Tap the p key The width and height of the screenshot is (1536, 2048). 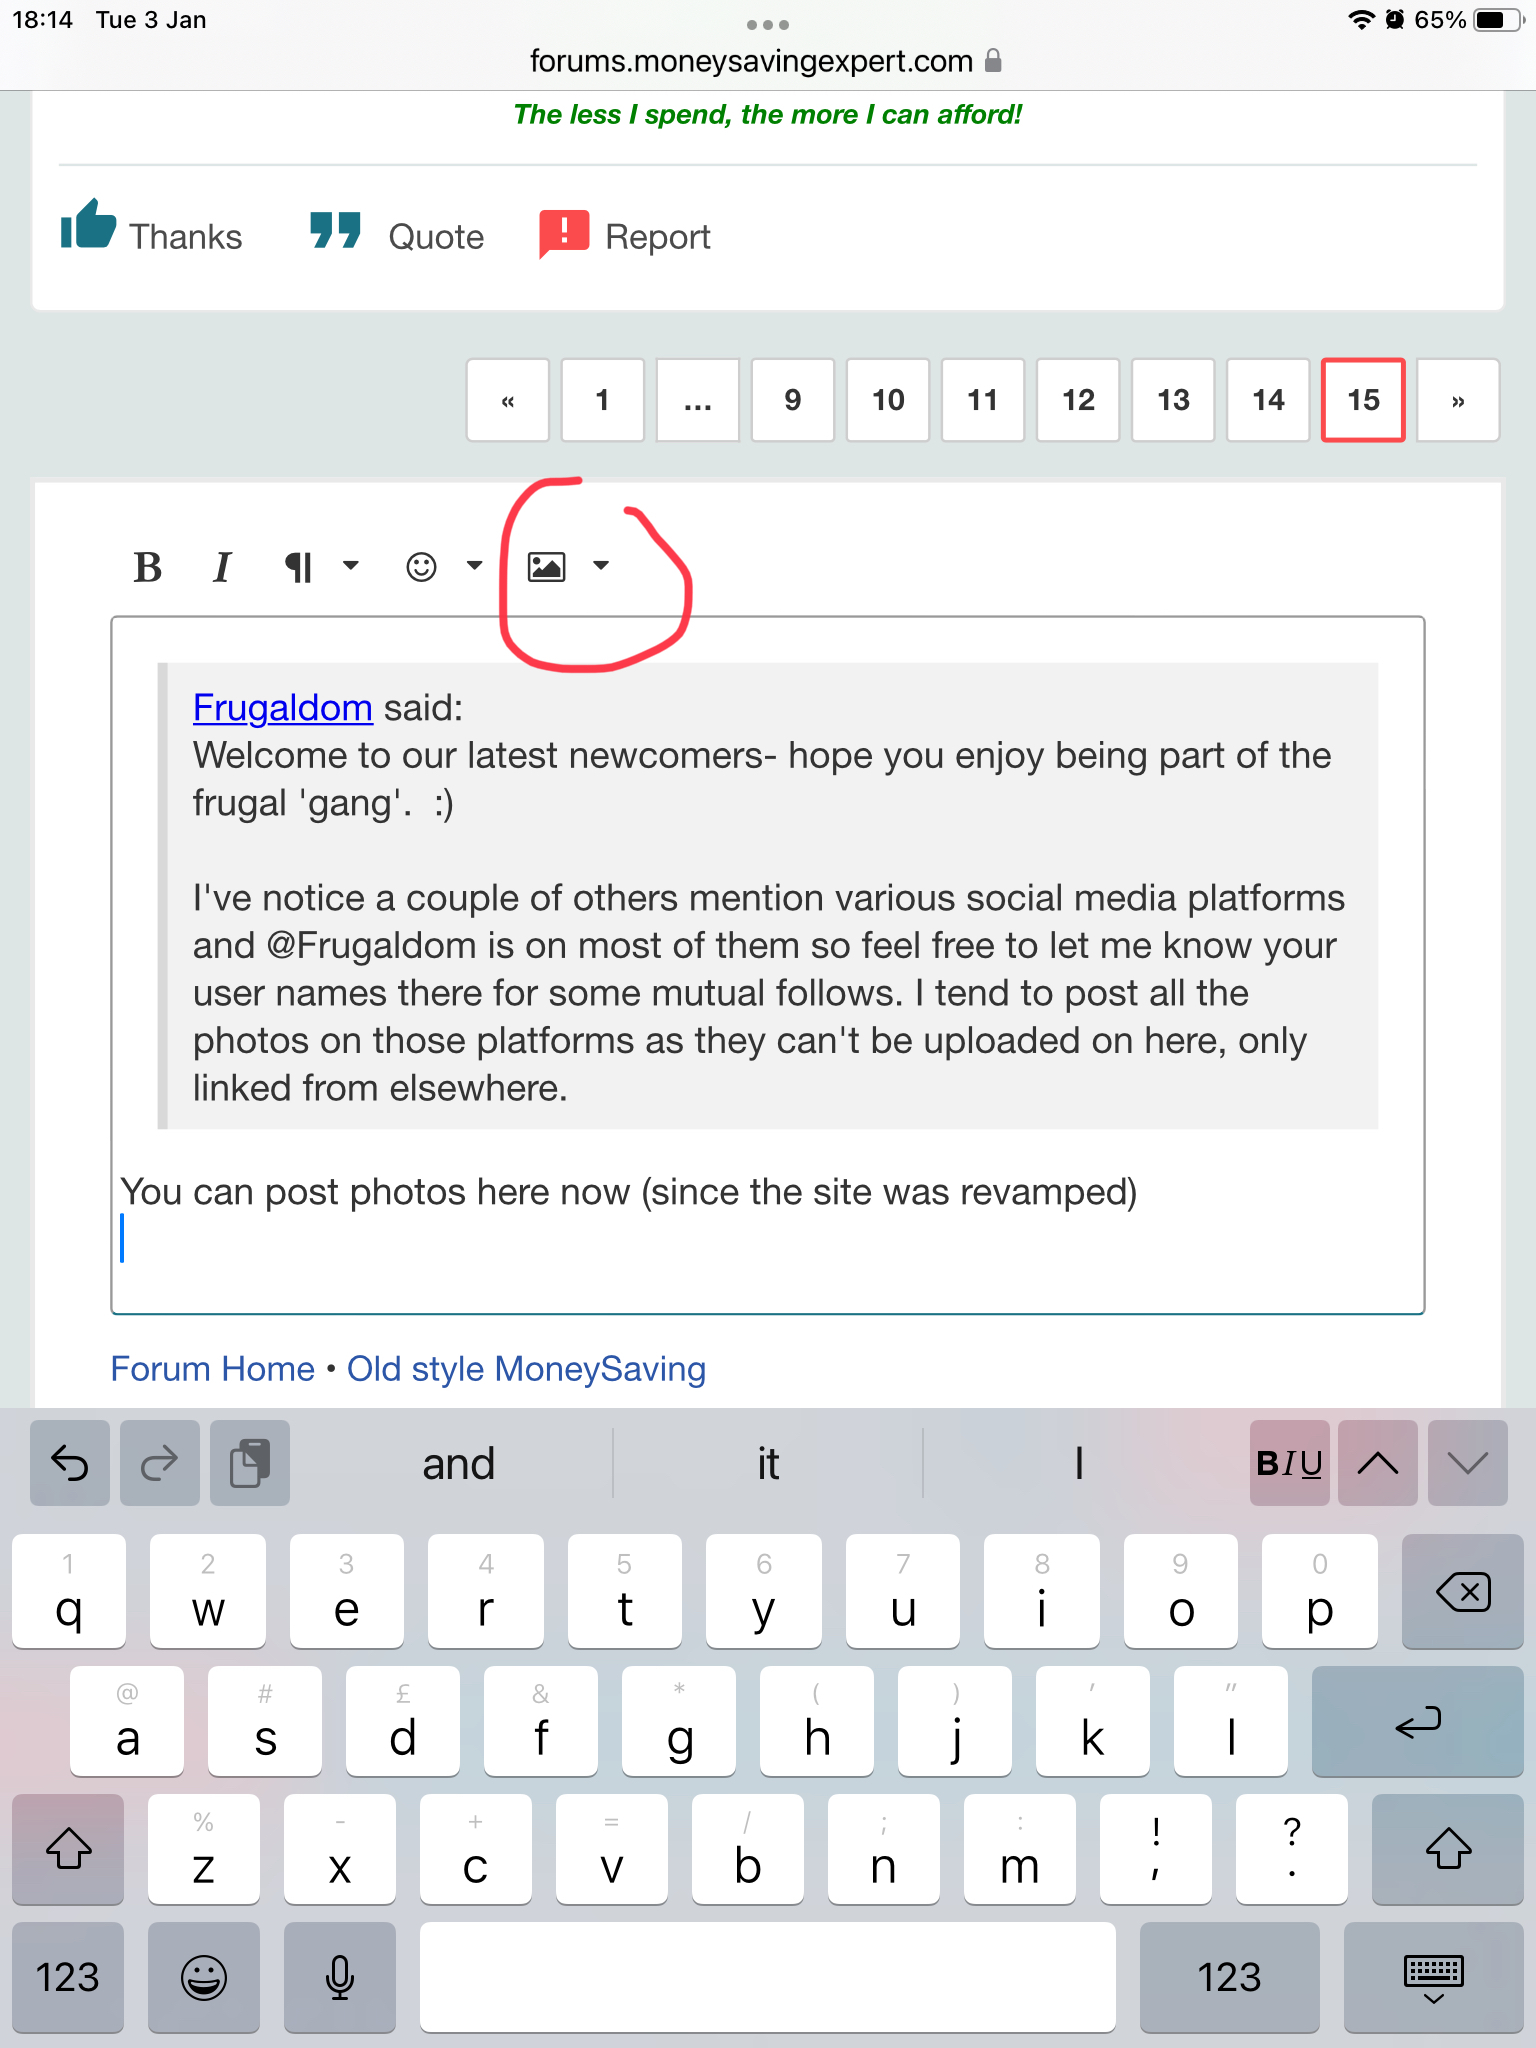pos(1320,1591)
